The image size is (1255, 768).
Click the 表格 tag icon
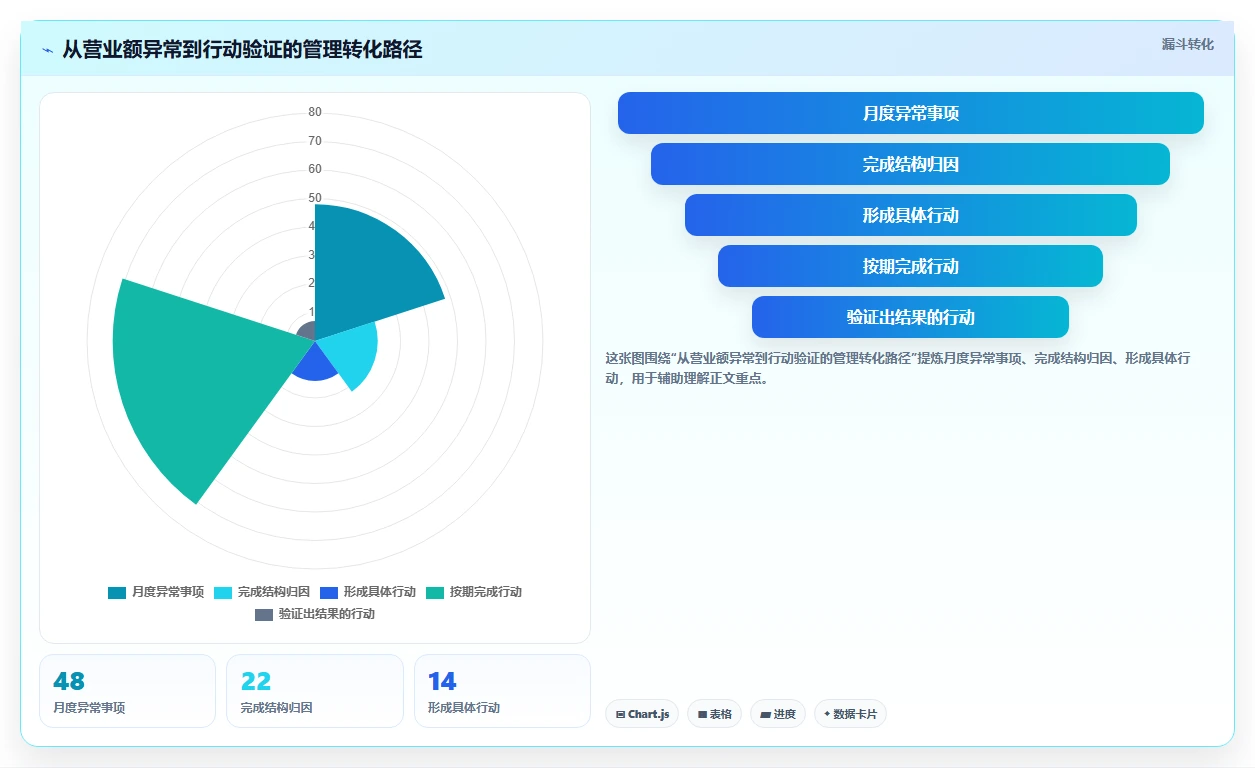(703, 714)
